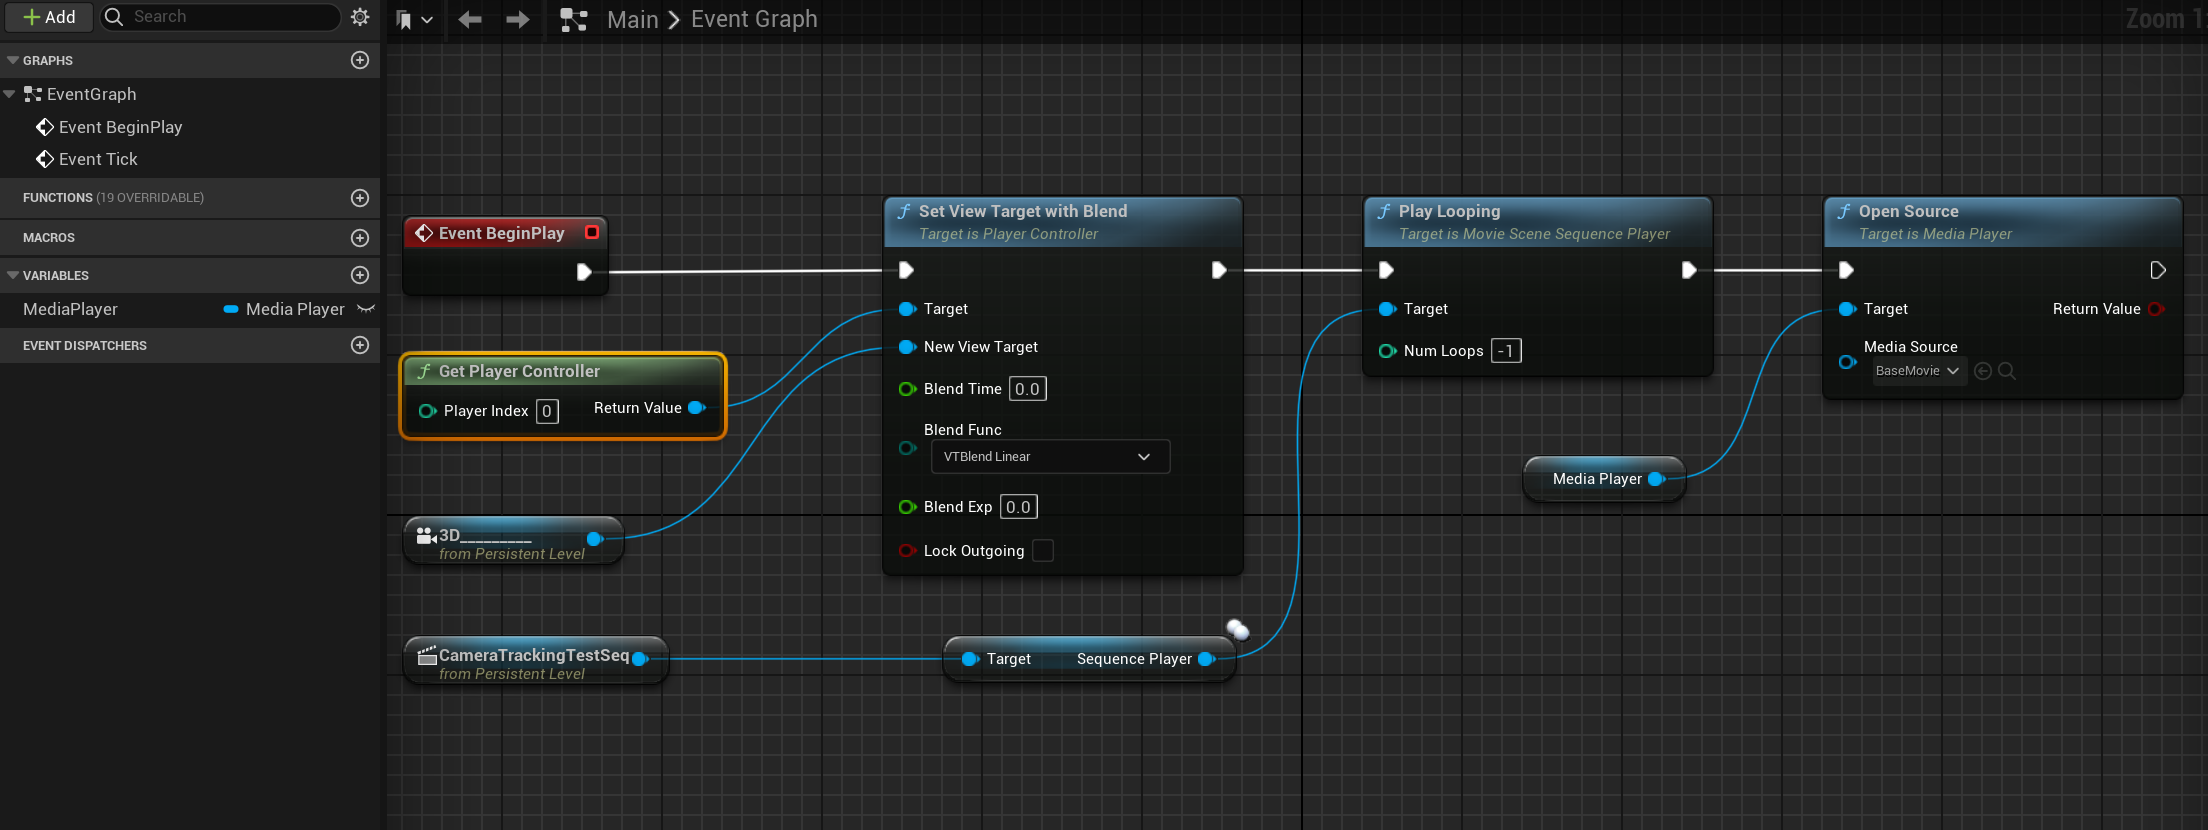Add a new function with plus icon
Image resolution: width=2208 pixels, height=830 pixels.
360,198
